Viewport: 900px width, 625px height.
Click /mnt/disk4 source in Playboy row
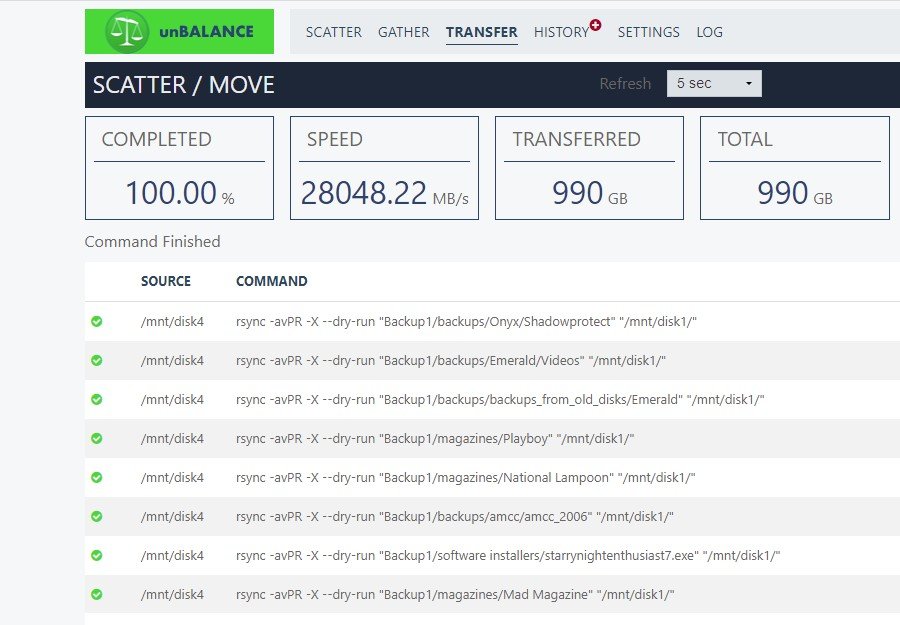pyautogui.click(x=172, y=438)
